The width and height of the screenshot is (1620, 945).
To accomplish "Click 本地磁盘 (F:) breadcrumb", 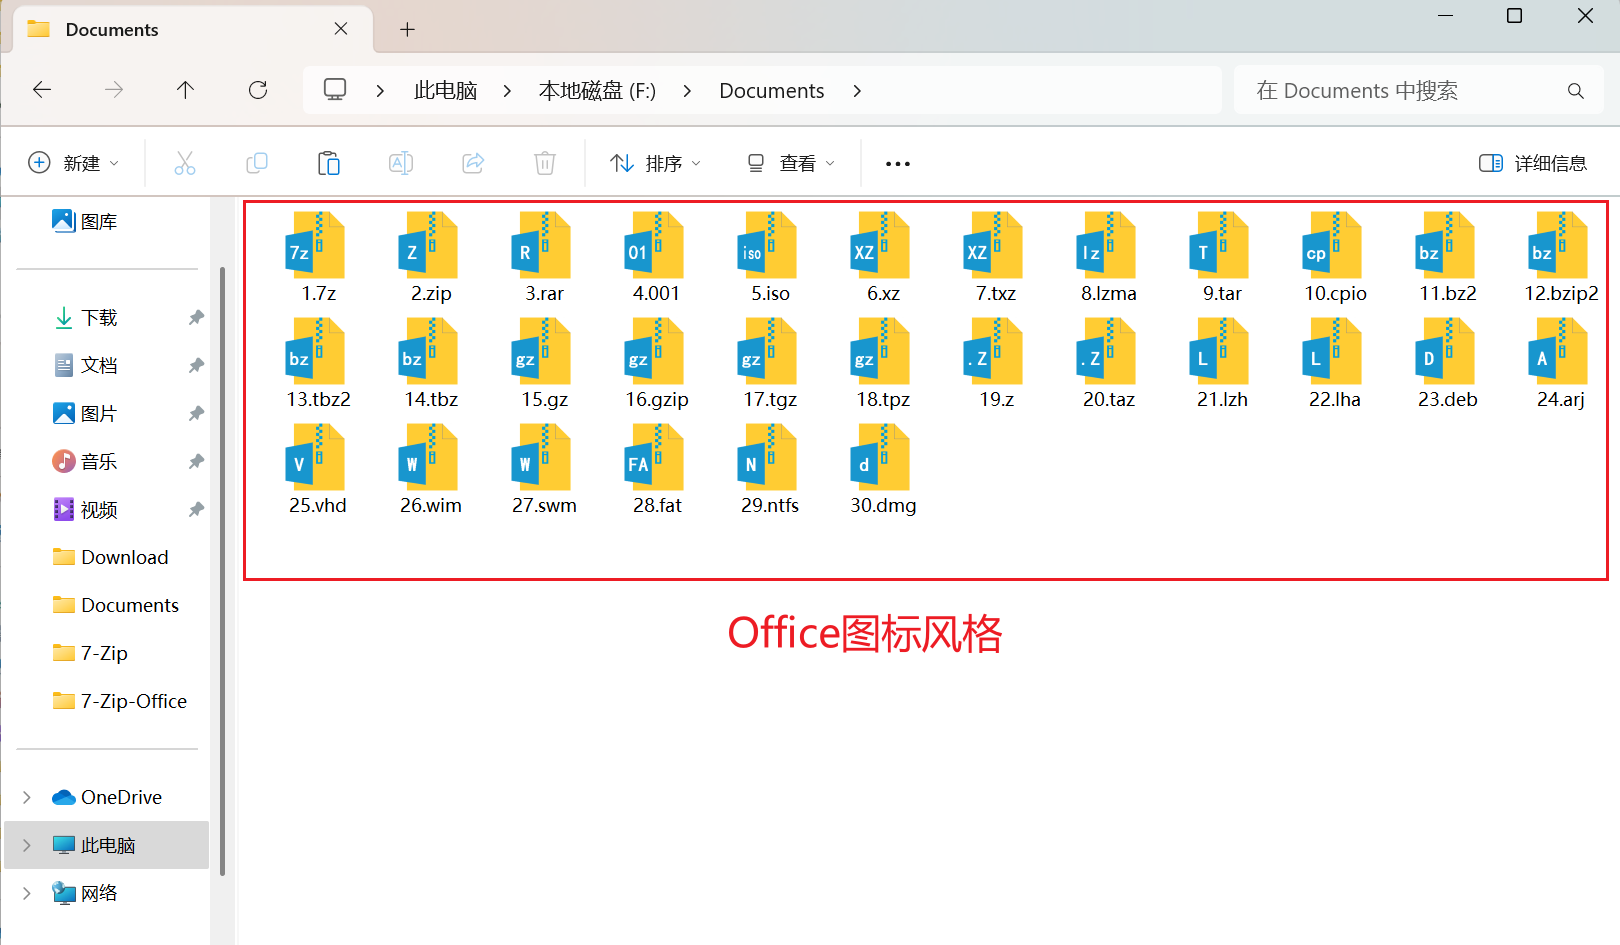I will pos(597,91).
